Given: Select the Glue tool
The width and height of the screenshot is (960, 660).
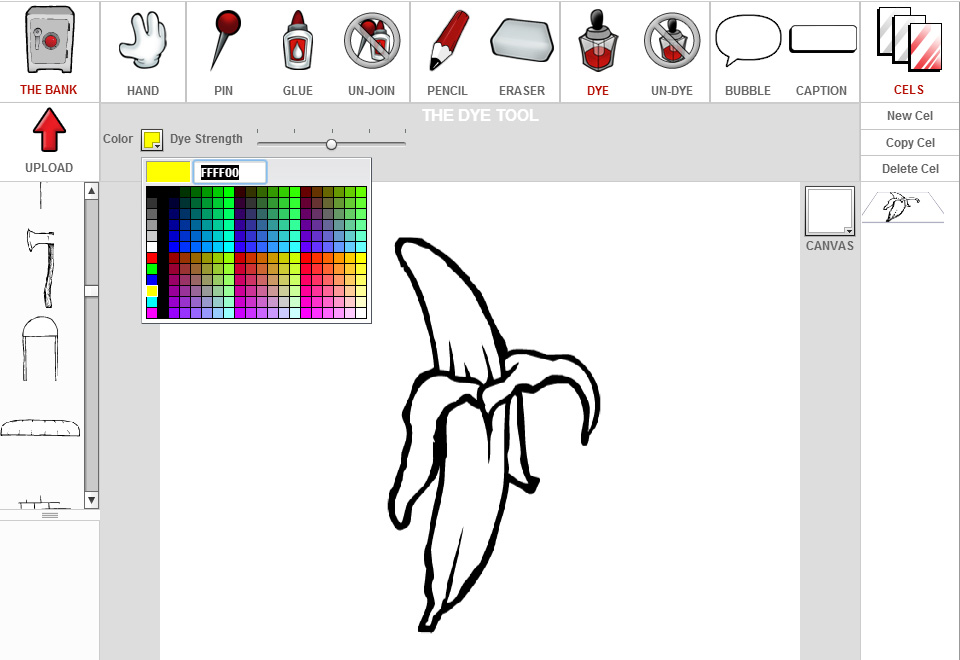Looking at the screenshot, I should coord(298,40).
